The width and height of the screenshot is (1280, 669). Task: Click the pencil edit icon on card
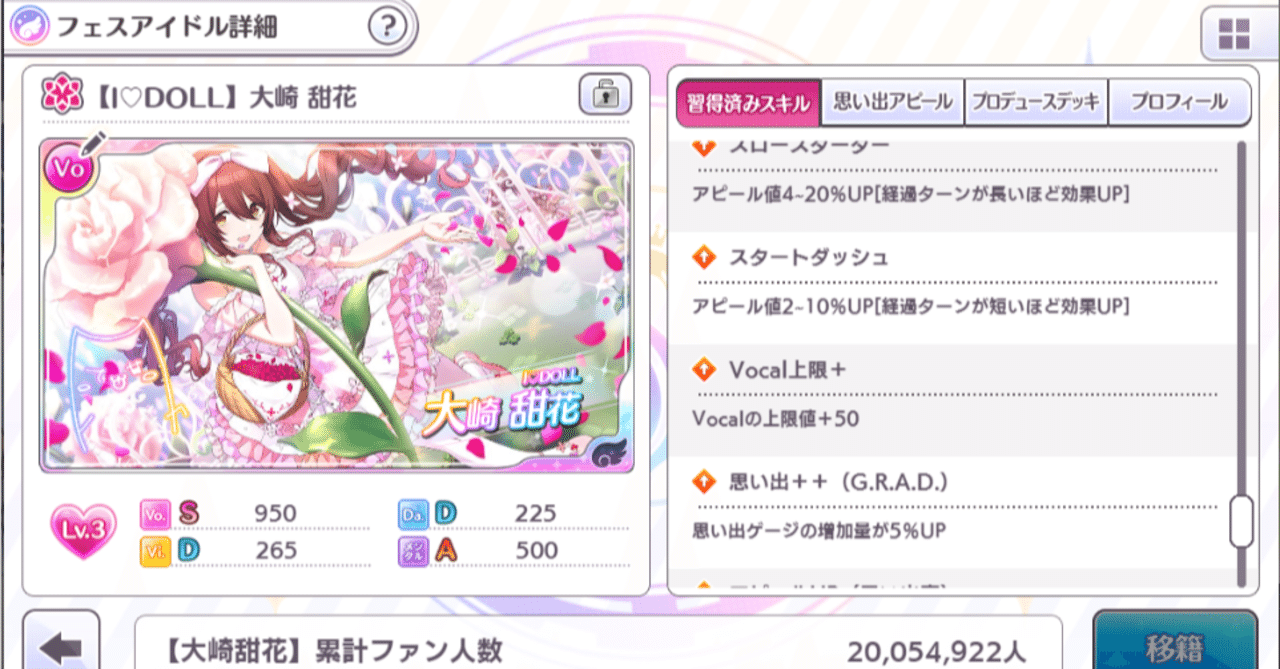point(96,145)
